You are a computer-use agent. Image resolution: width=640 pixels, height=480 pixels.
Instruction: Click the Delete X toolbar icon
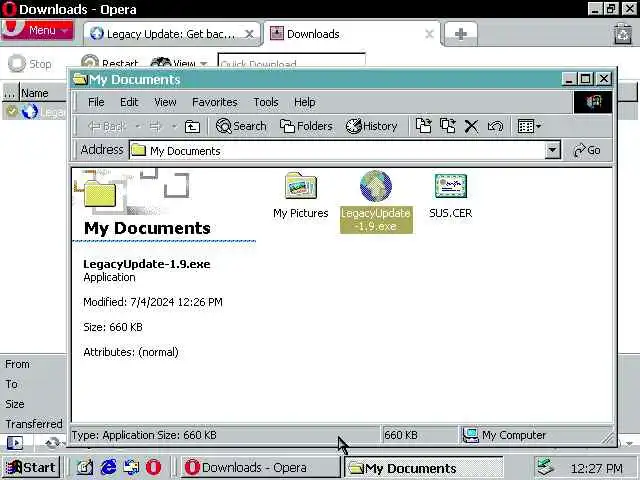pos(471,126)
